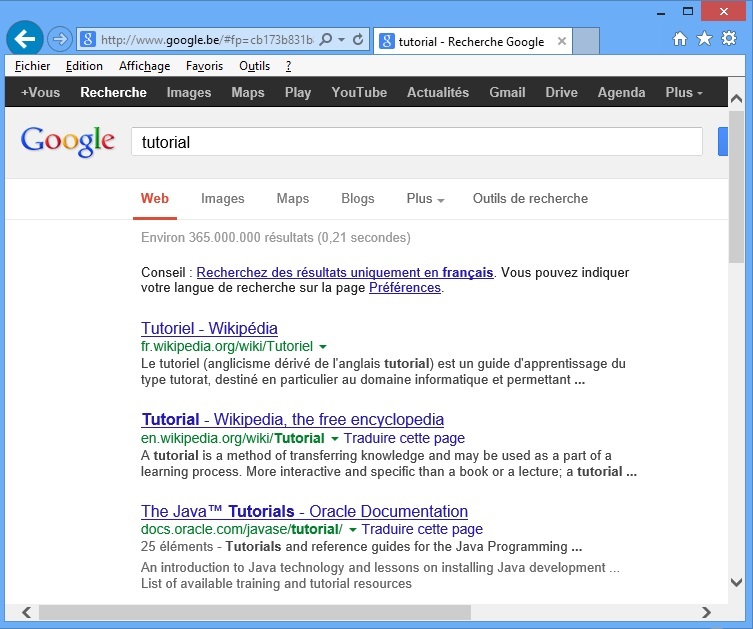This screenshot has height=629, width=753.
Task: Open the Fichier menu
Action: (x=32, y=66)
